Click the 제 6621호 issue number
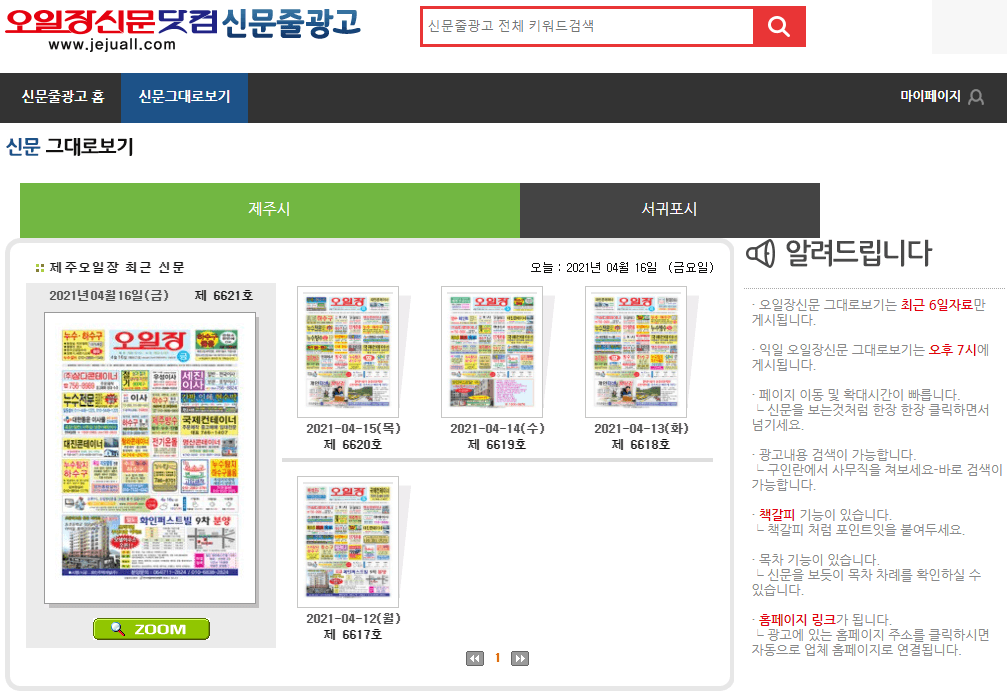This screenshot has width=1007, height=693. tap(223, 295)
